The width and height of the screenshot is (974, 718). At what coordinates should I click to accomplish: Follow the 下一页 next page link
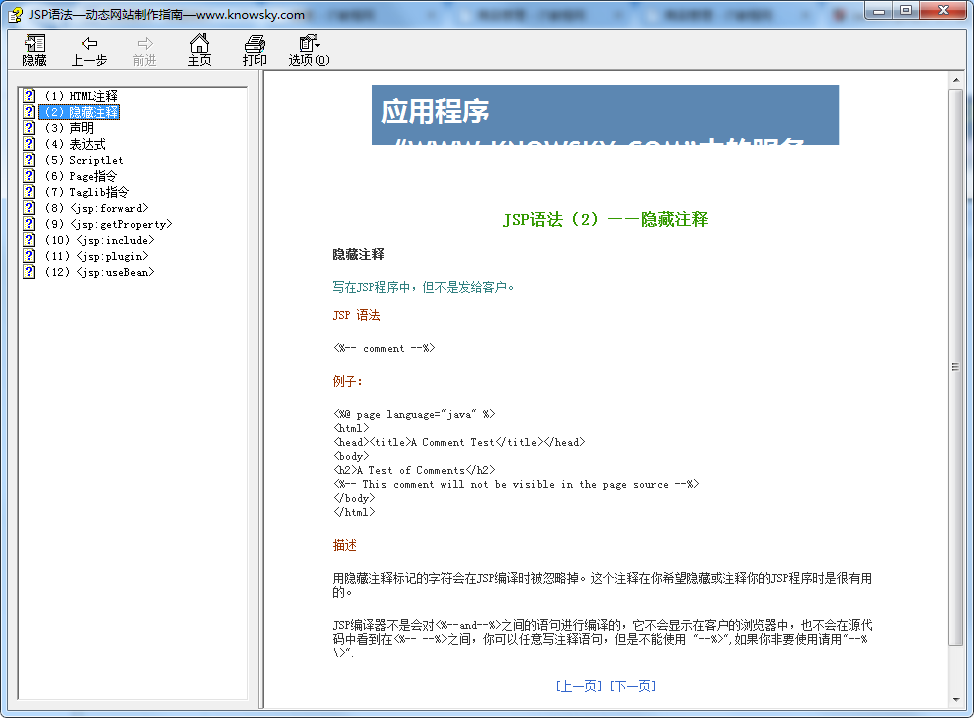point(633,686)
